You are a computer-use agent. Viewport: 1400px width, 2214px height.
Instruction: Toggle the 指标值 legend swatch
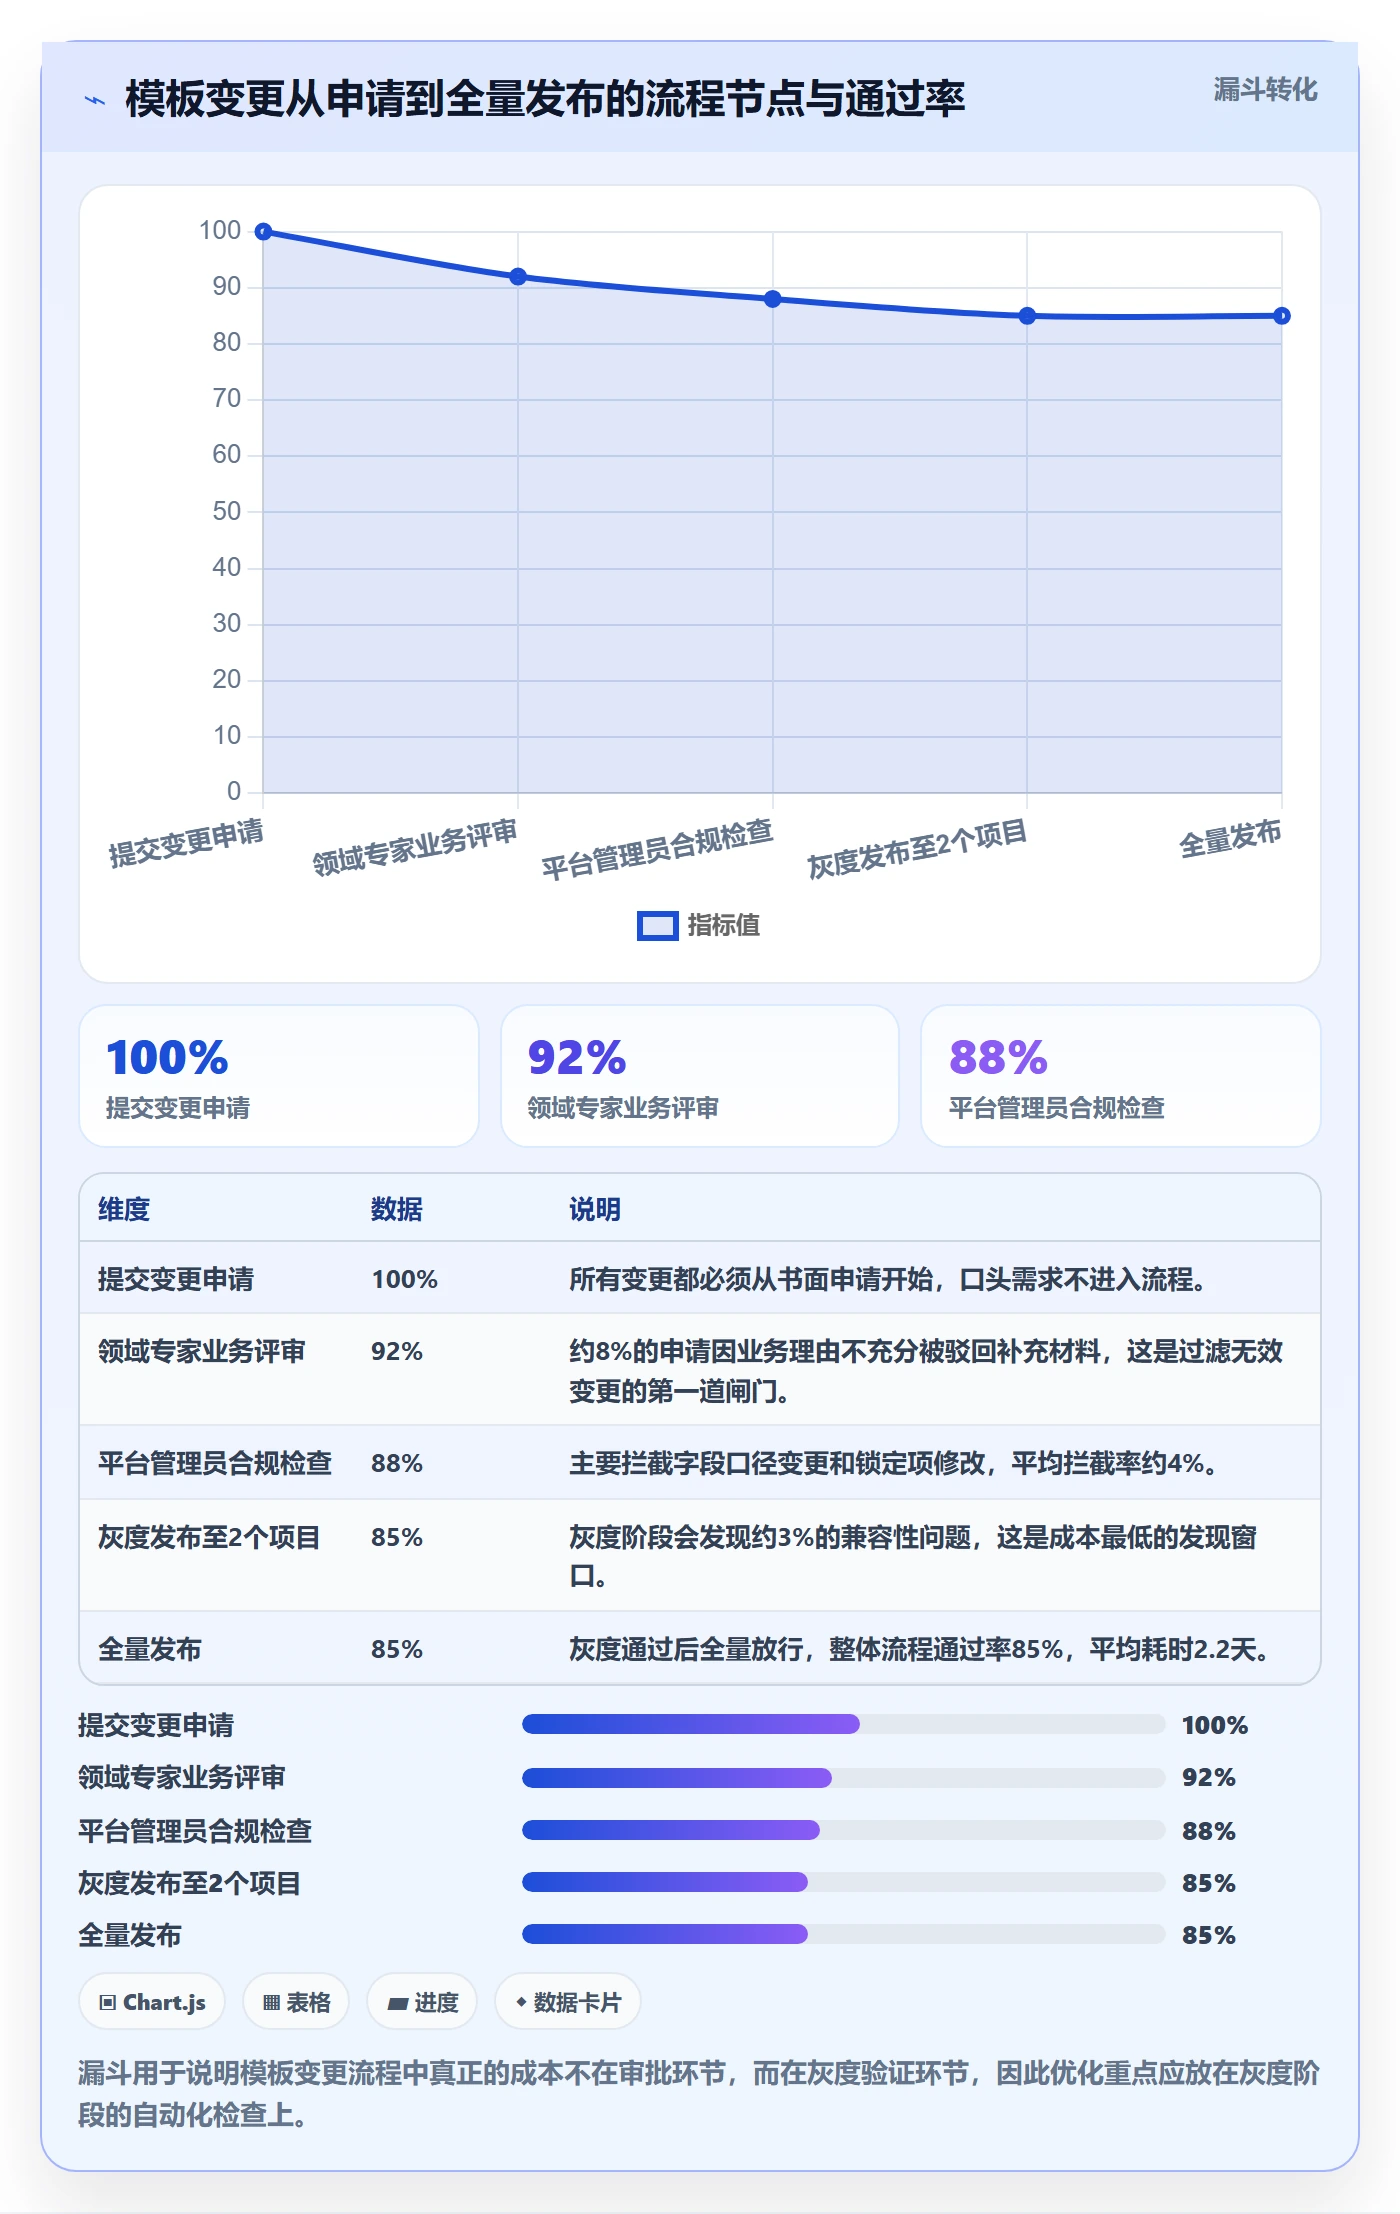pyautogui.click(x=657, y=926)
